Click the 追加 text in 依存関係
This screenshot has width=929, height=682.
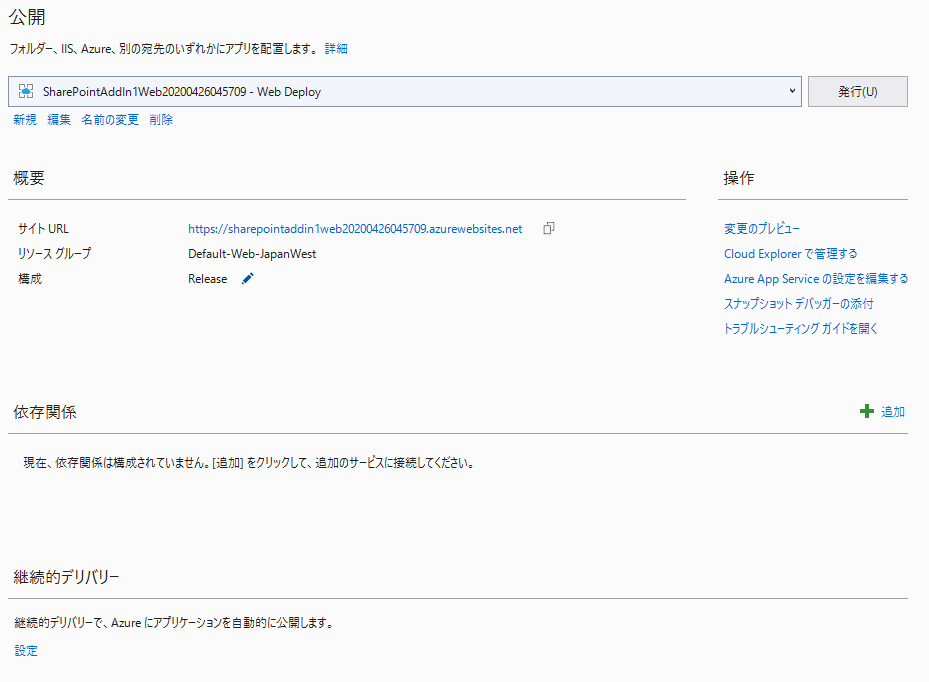(x=892, y=412)
